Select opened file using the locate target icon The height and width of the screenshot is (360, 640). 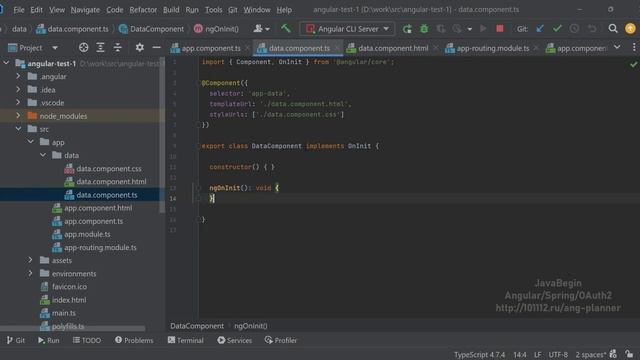(83, 48)
